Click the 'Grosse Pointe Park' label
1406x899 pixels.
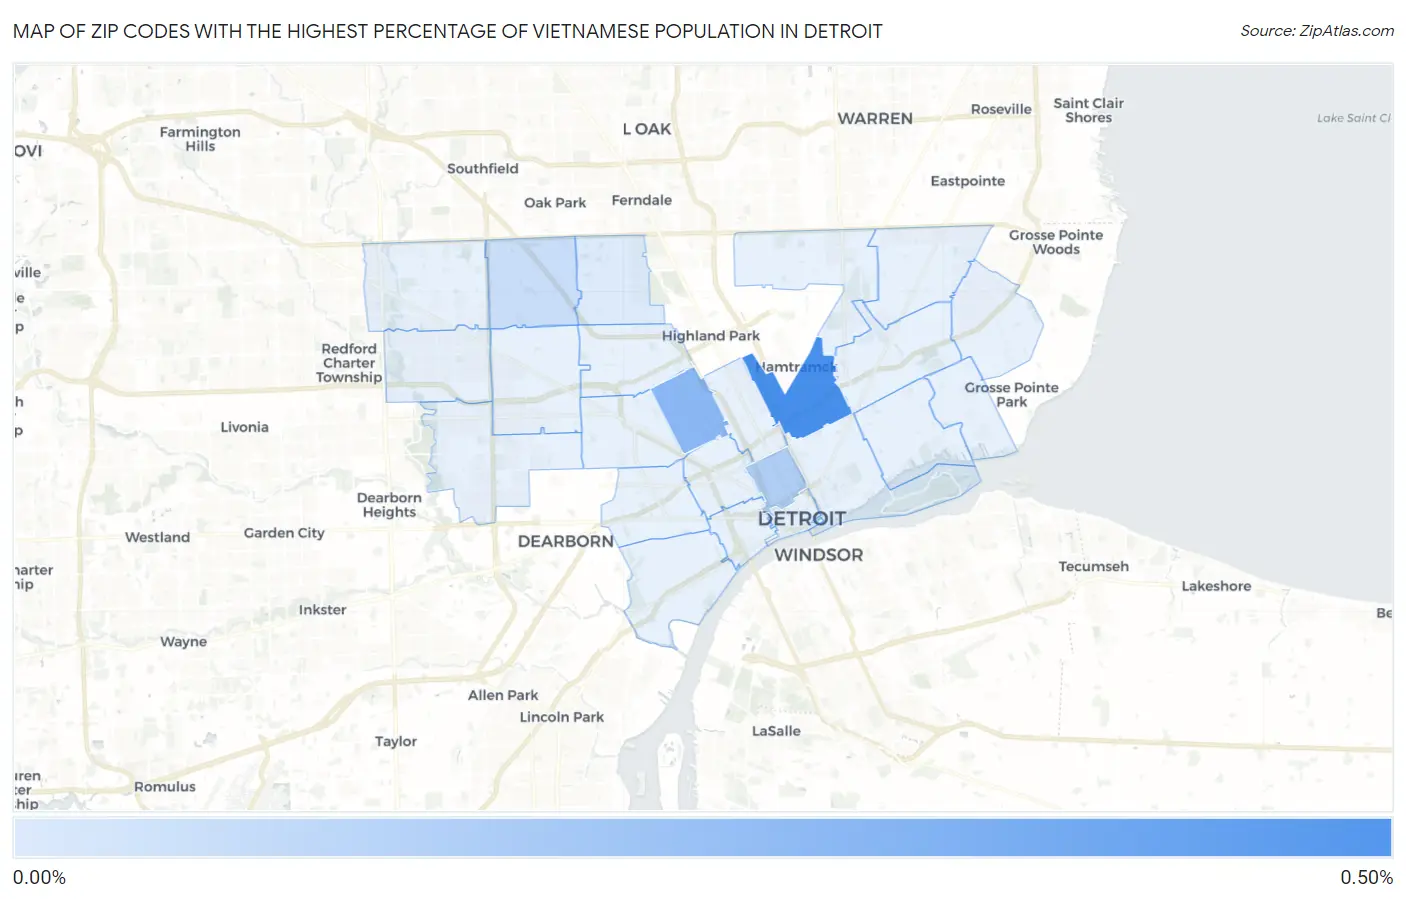[1011, 394]
